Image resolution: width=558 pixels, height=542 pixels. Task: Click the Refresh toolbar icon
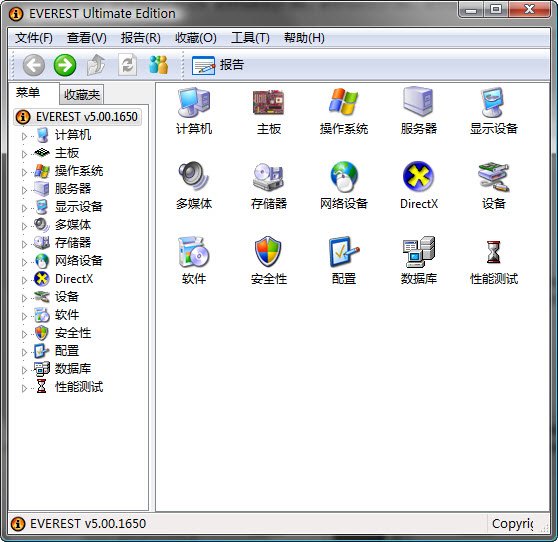(127, 65)
